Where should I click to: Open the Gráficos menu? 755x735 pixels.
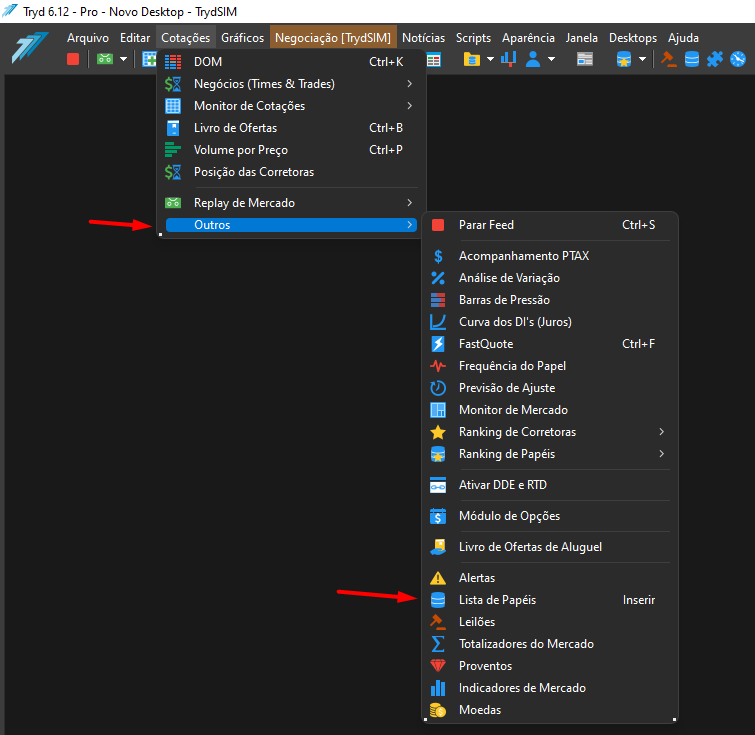[x=242, y=38]
